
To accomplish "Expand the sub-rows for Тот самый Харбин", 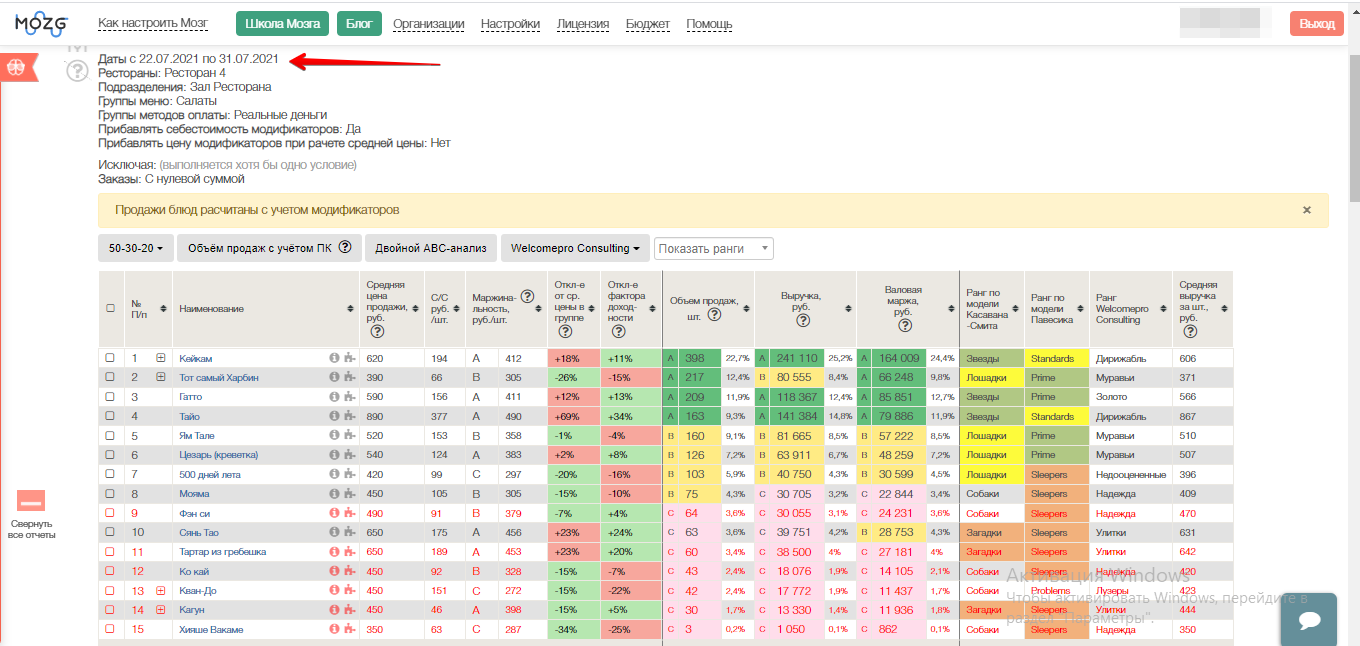I will click(x=160, y=377).
